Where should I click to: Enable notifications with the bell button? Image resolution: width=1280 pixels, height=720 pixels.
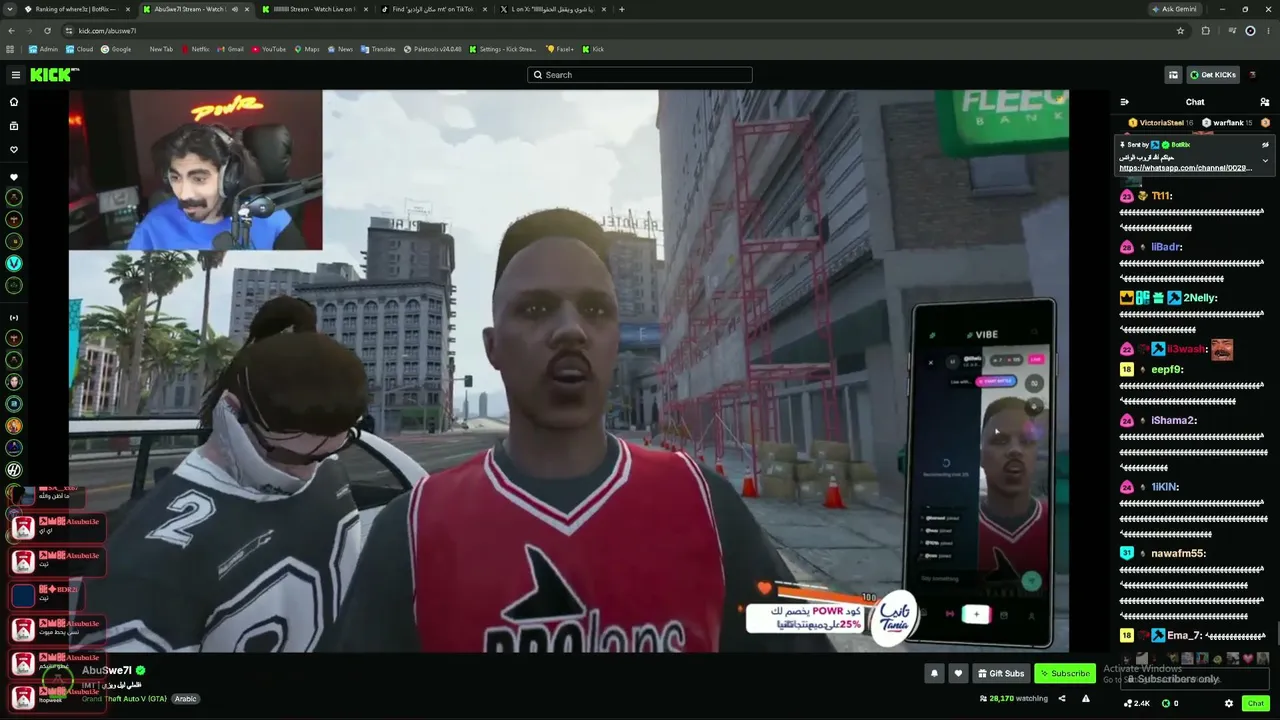pos(934,674)
